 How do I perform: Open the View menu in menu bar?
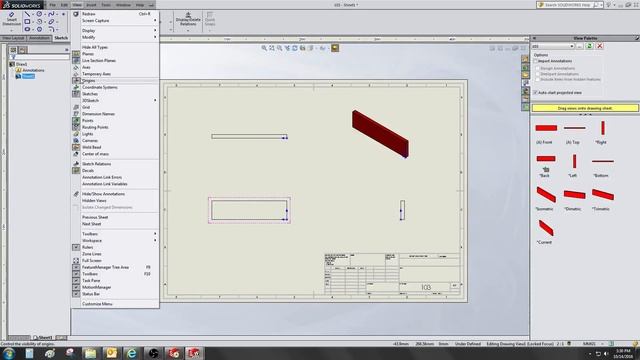(77, 5)
